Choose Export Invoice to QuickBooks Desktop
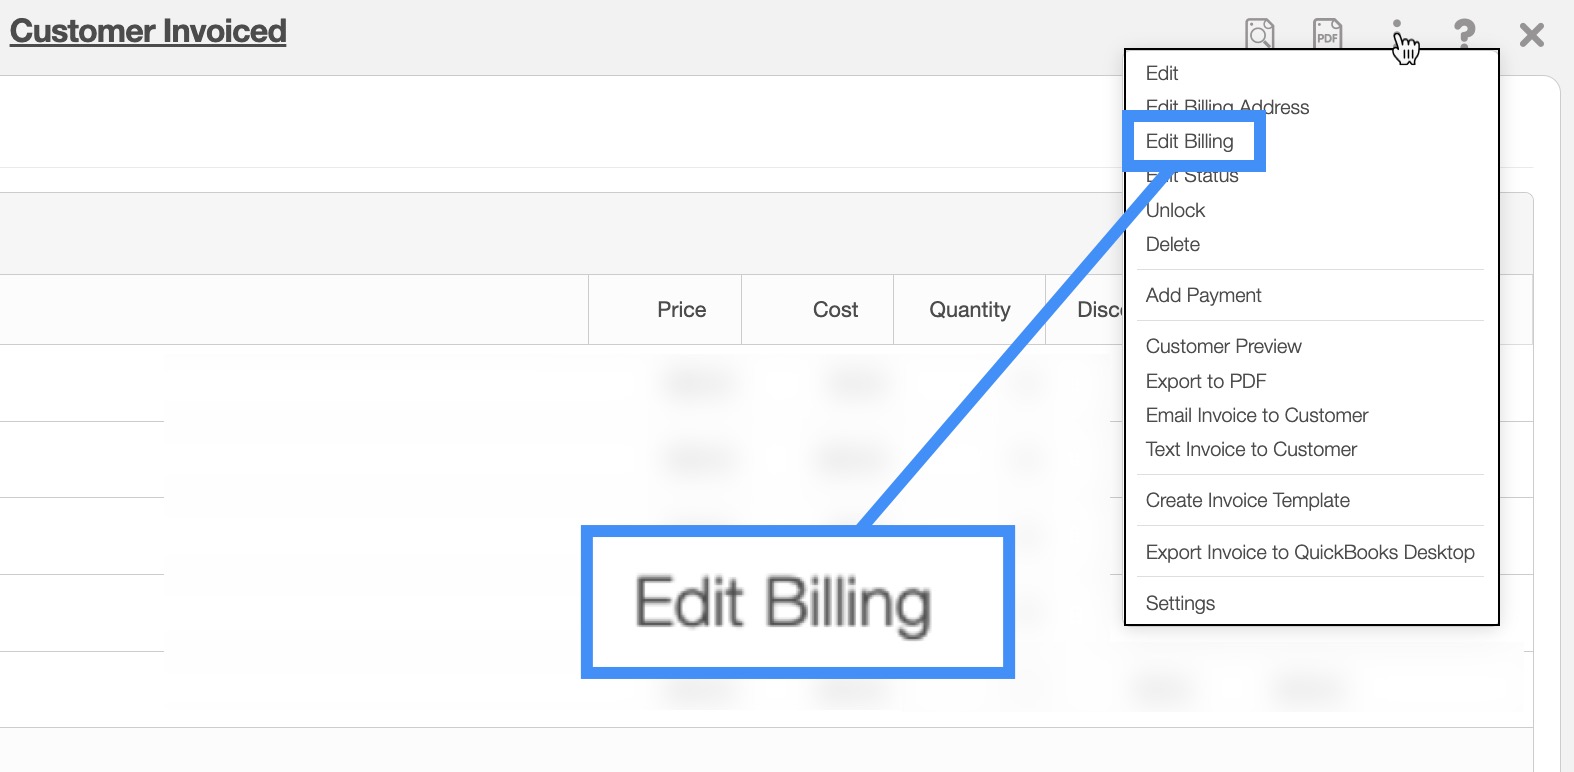Image resolution: width=1574 pixels, height=772 pixels. [x=1309, y=552]
